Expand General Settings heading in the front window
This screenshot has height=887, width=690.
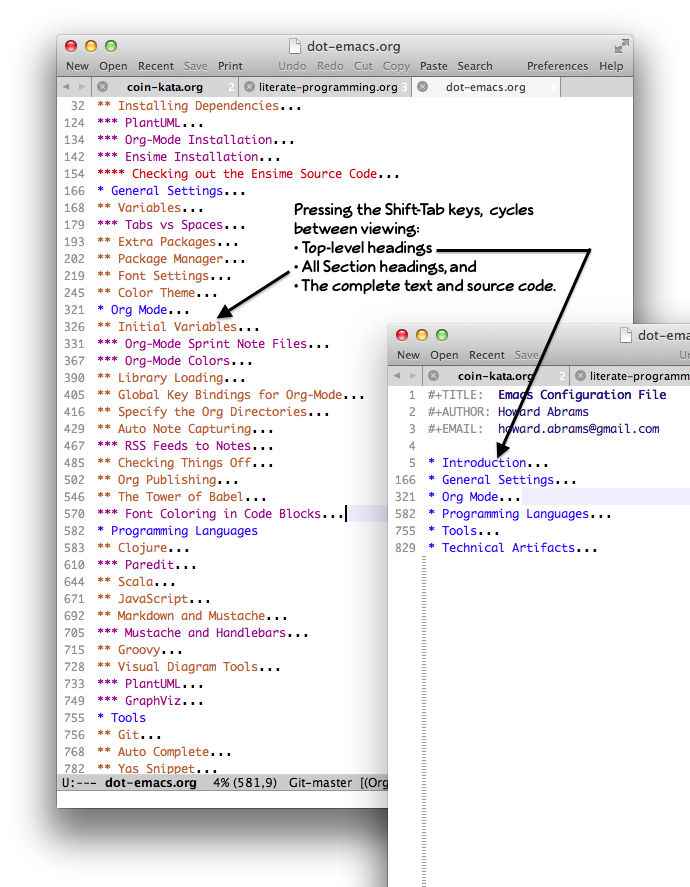pos(502,480)
